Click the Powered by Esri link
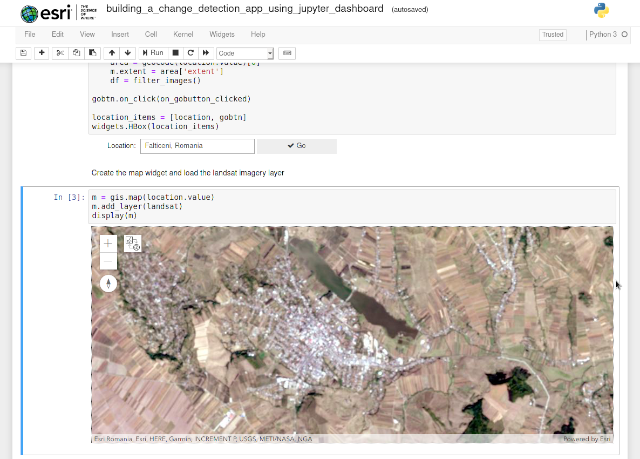The height and width of the screenshot is (459, 640). pyautogui.click(x=587, y=439)
